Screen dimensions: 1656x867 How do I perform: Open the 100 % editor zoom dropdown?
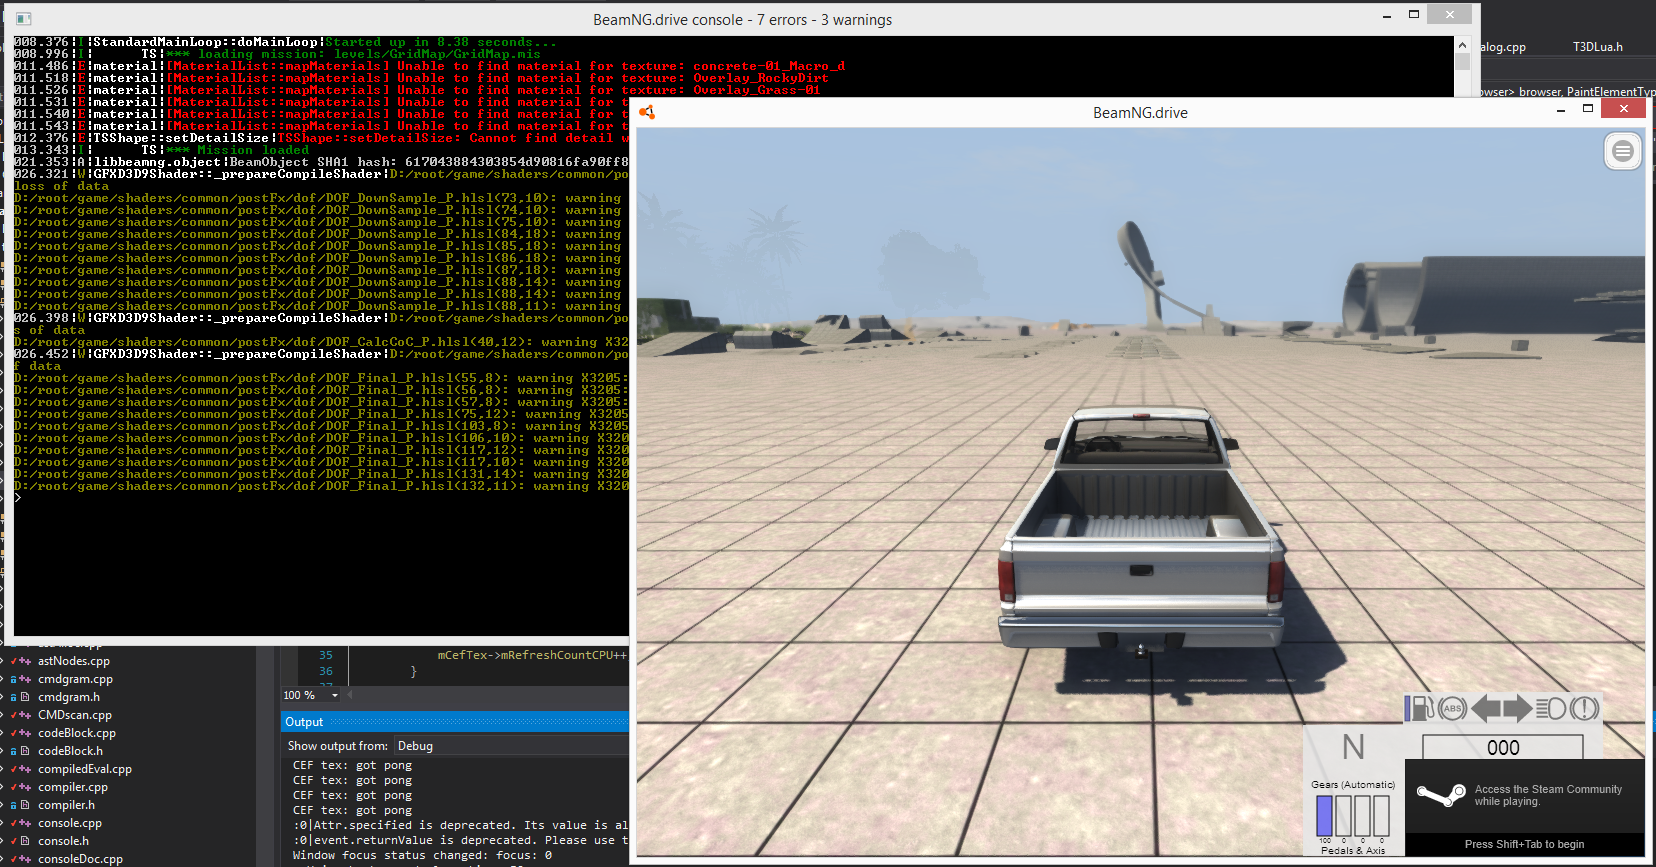(335, 695)
